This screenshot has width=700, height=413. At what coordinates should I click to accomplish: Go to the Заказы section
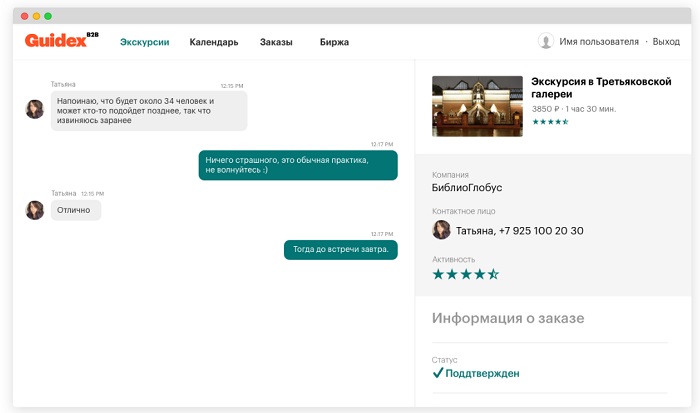point(276,42)
